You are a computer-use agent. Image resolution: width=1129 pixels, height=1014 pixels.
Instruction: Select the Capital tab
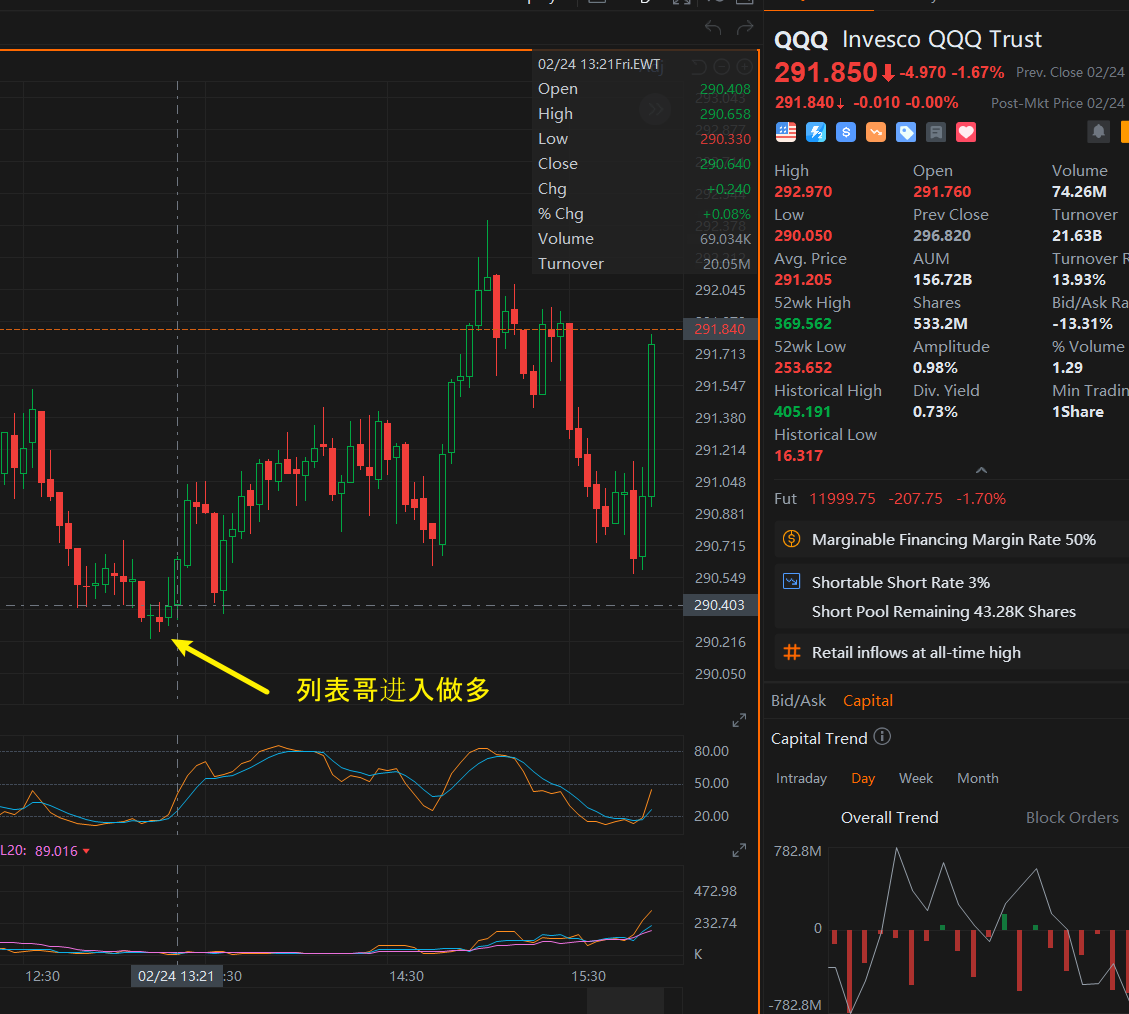pos(868,701)
